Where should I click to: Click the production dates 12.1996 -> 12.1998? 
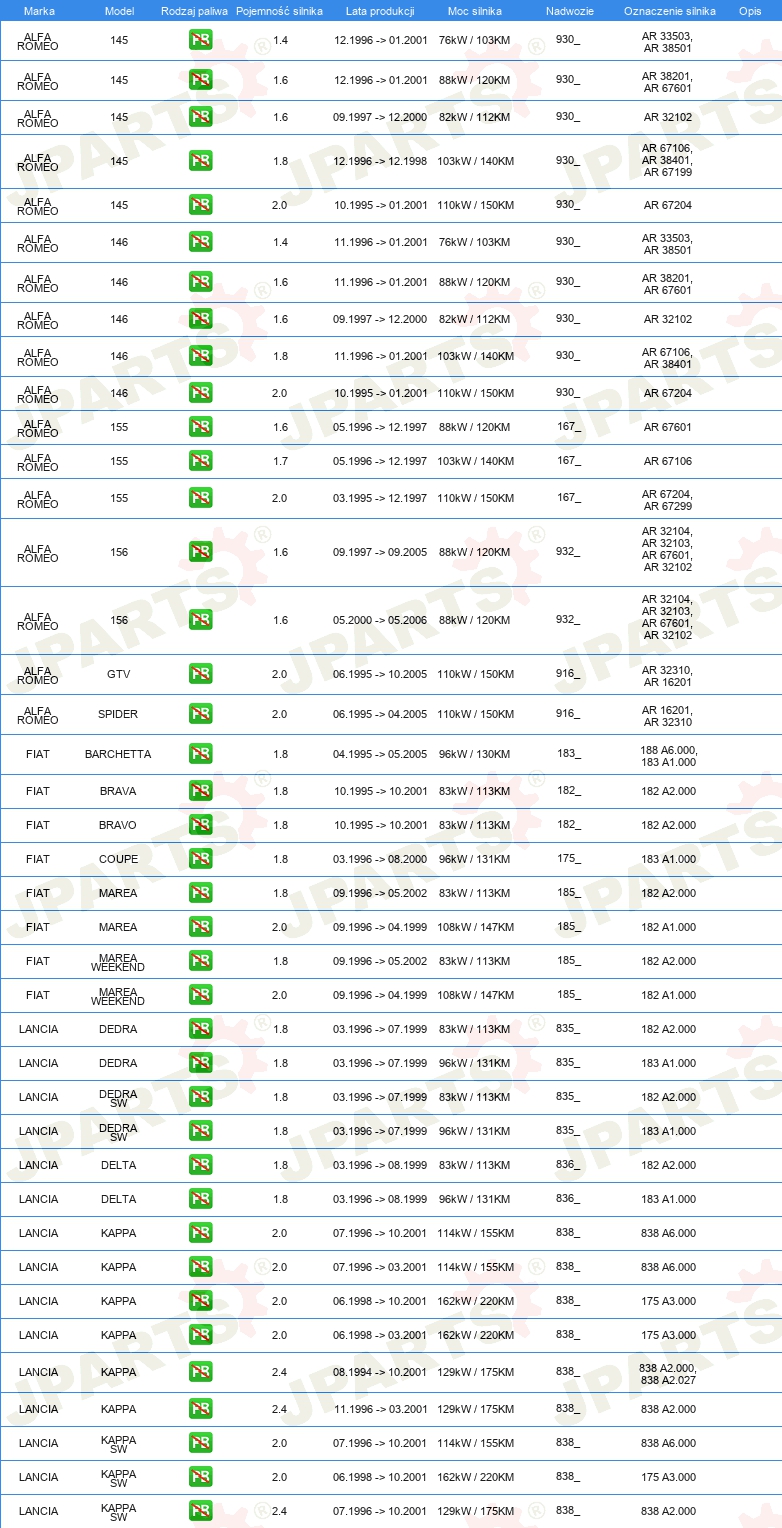point(380,161)
